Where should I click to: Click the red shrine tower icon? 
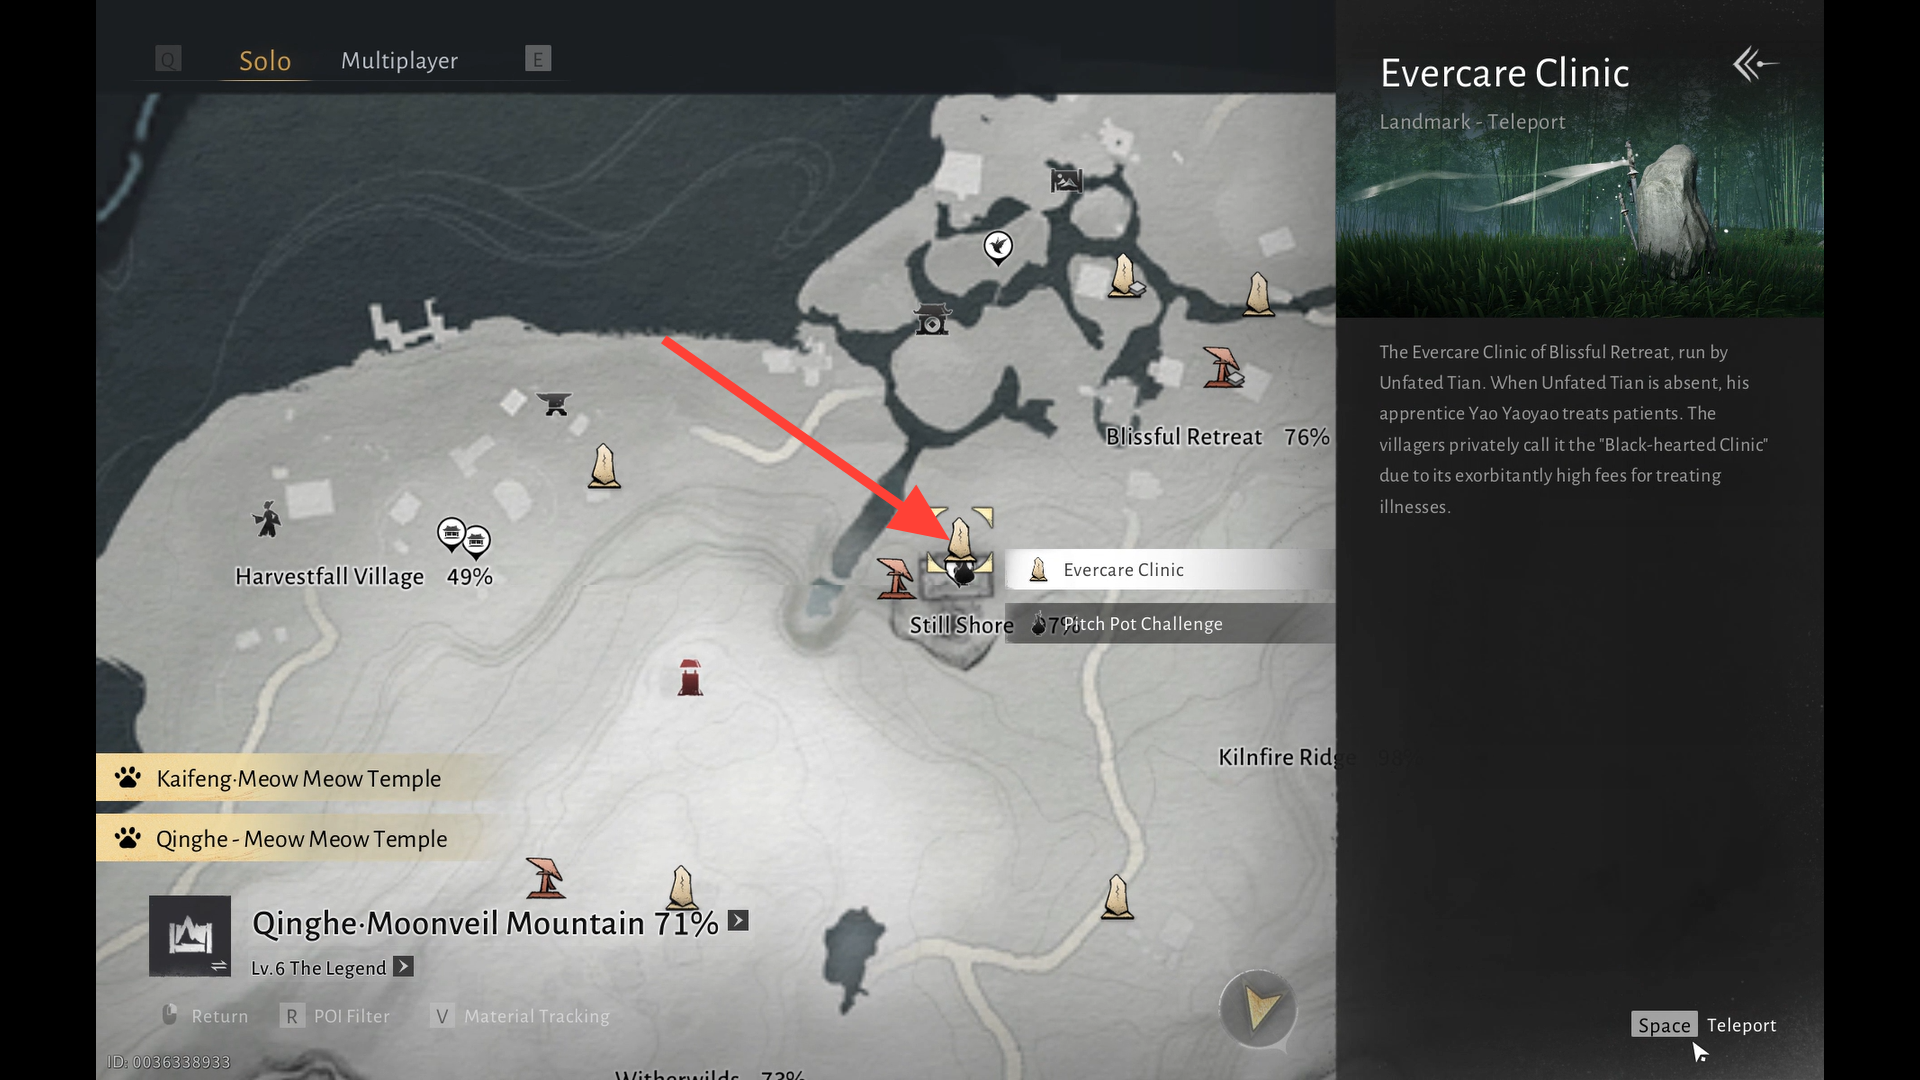(690, 678)
